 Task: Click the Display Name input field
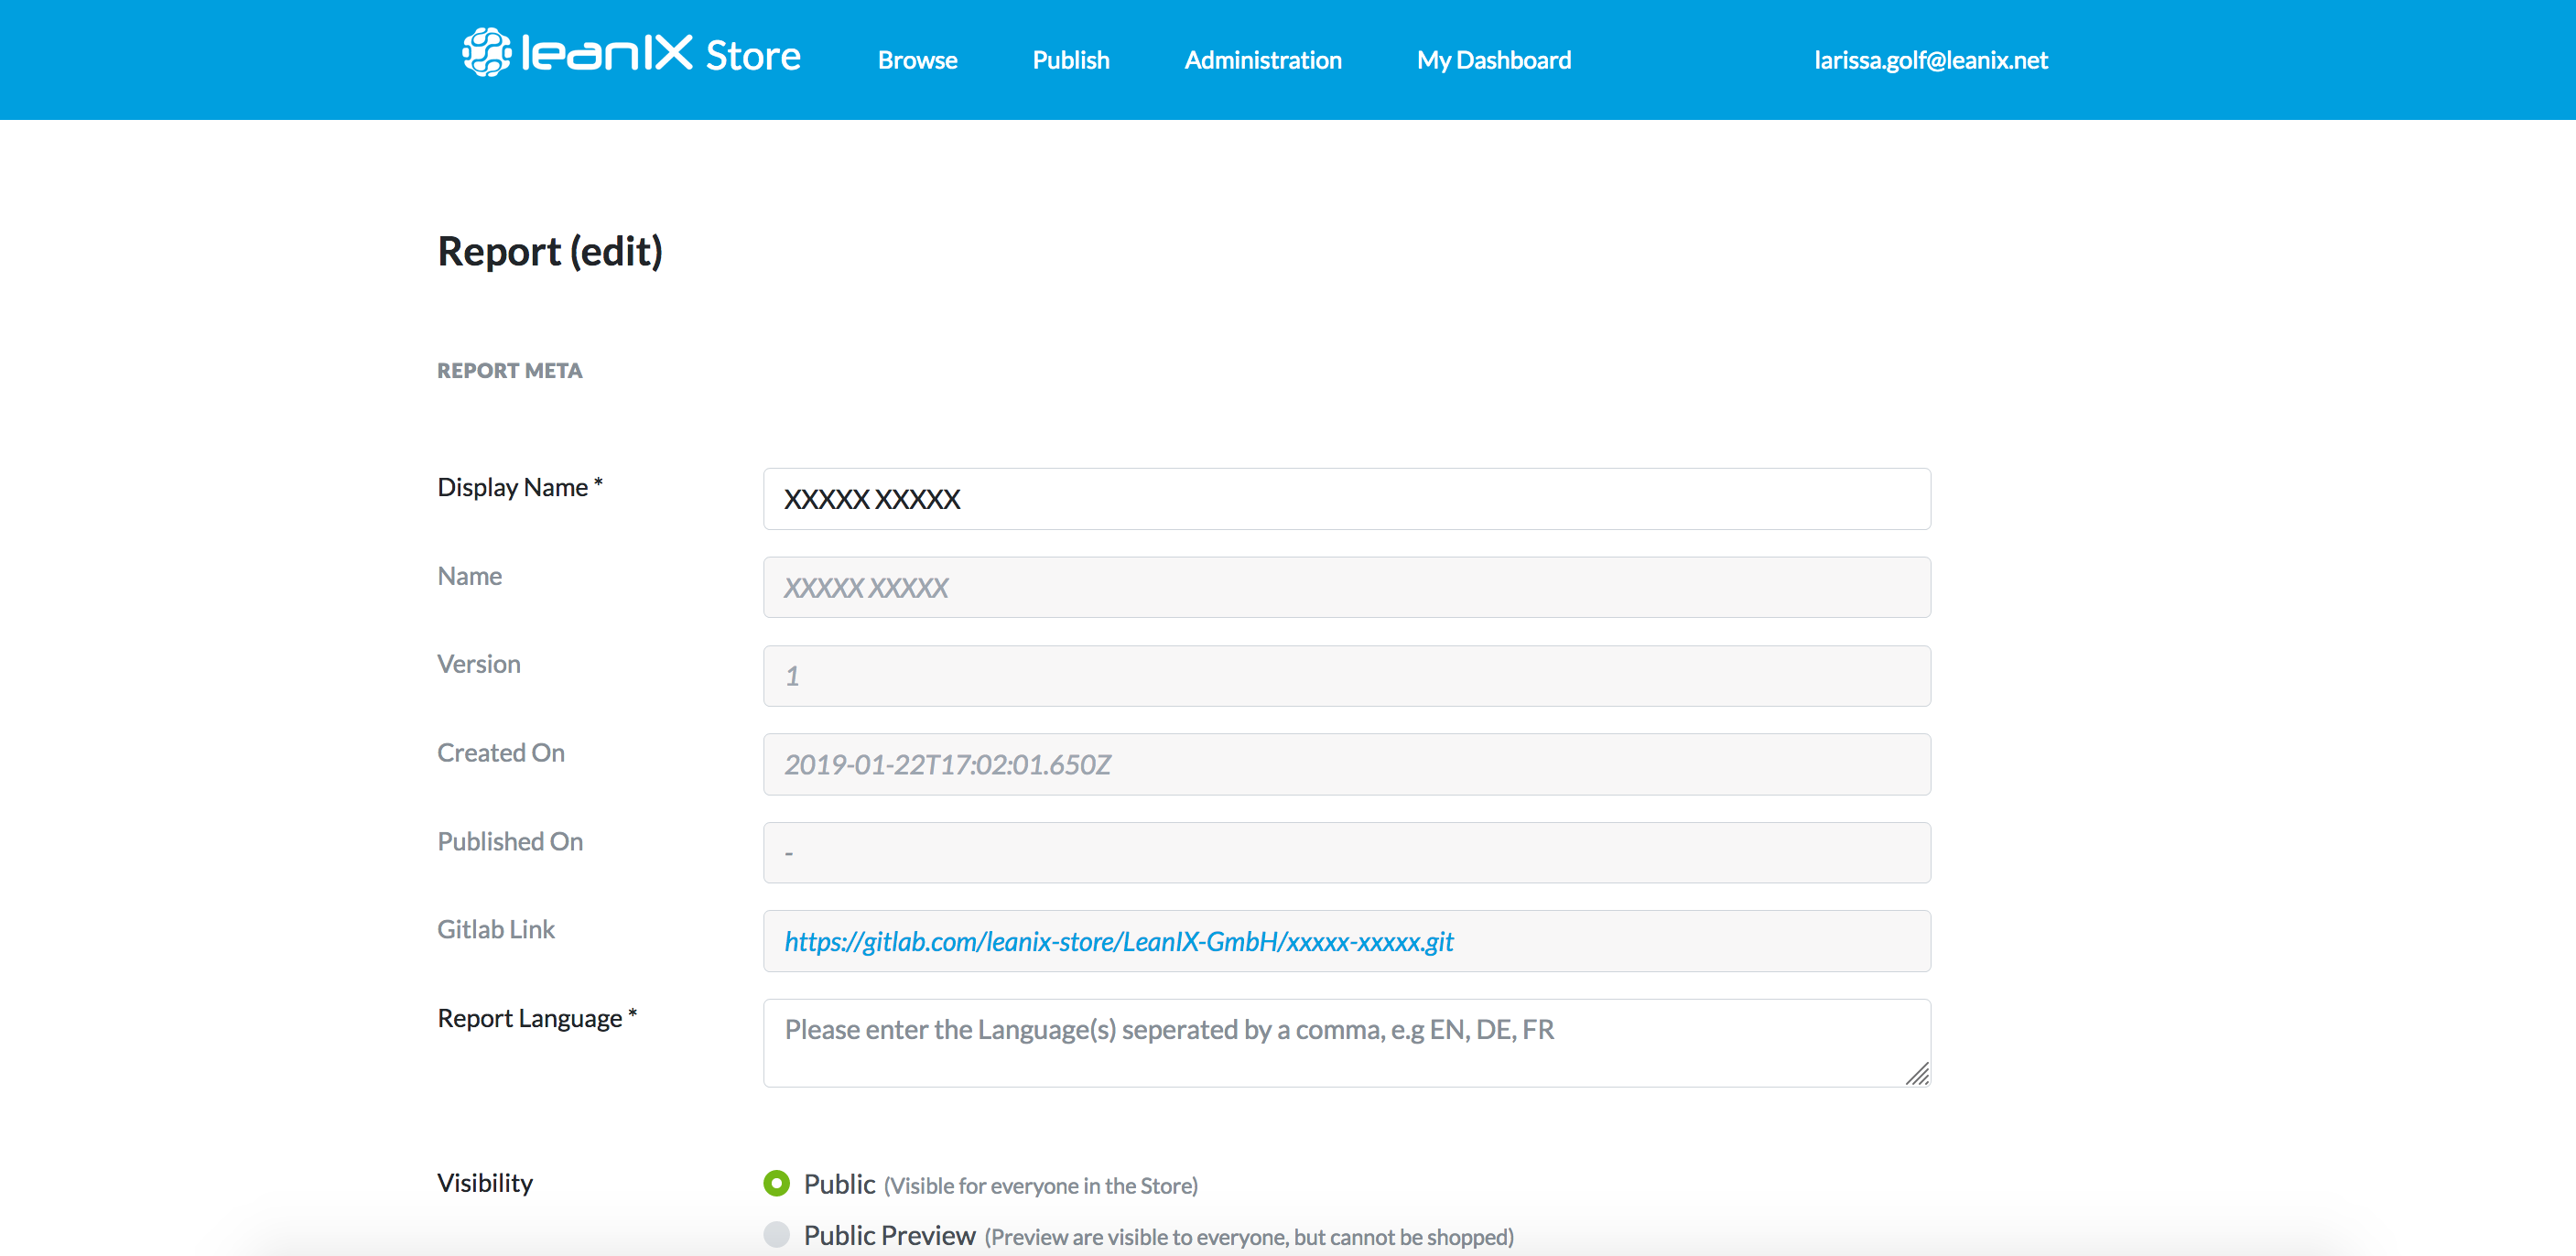click(1346, 498)
